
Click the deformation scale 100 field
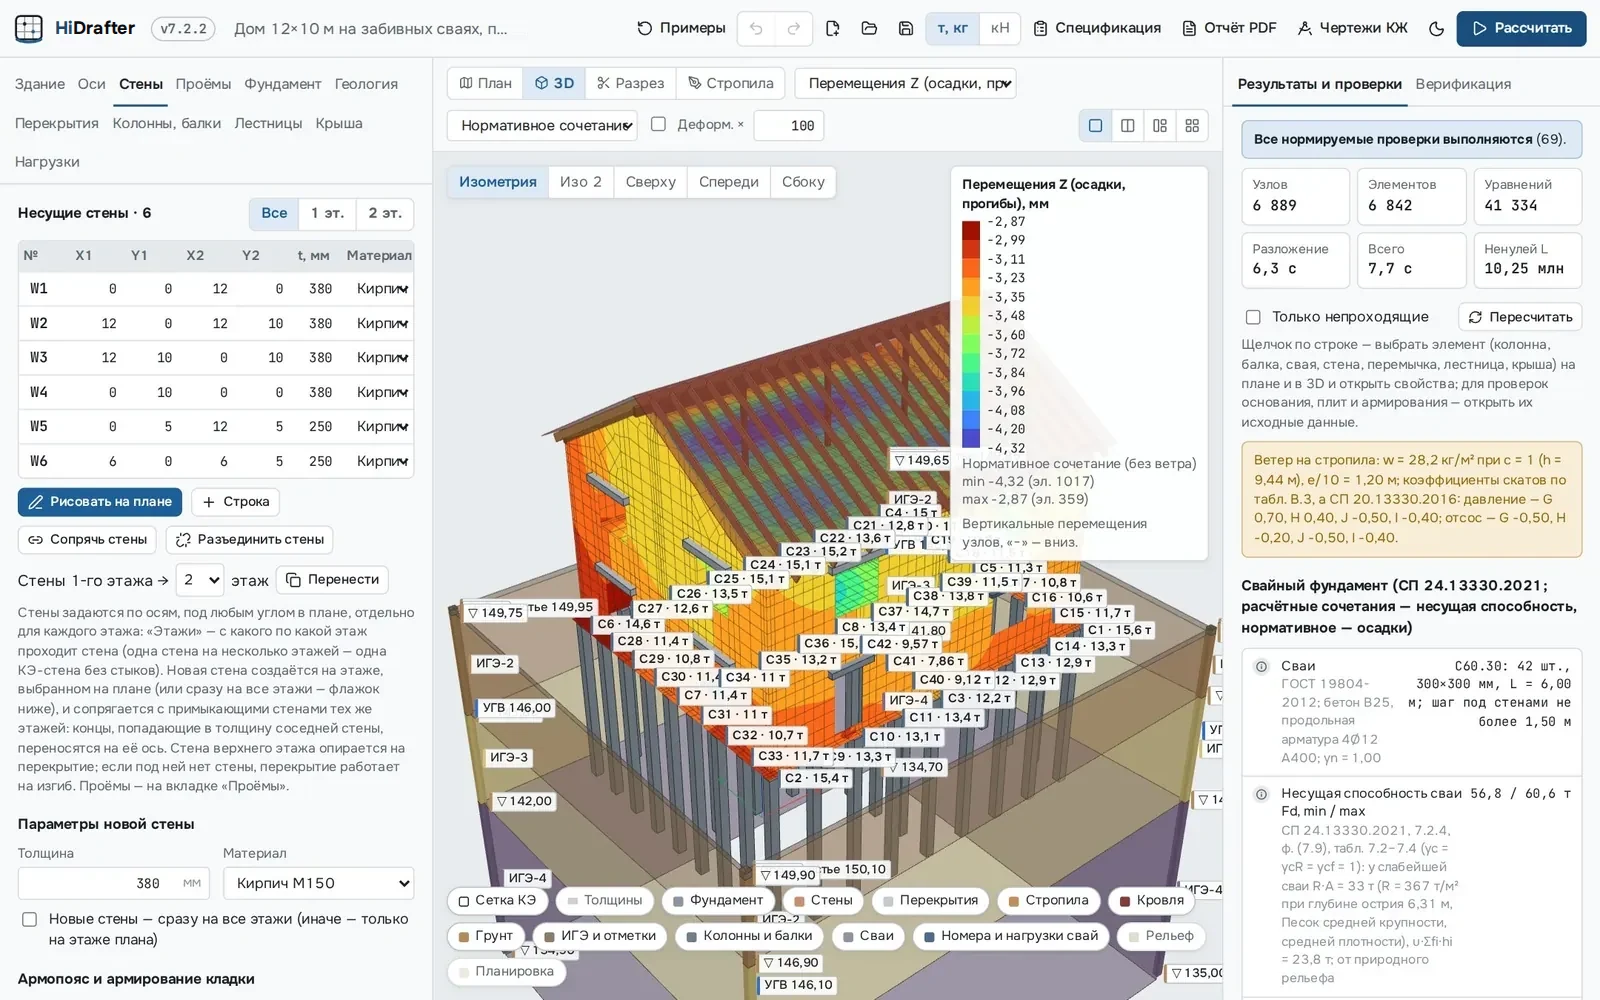(x=788, y=125)
